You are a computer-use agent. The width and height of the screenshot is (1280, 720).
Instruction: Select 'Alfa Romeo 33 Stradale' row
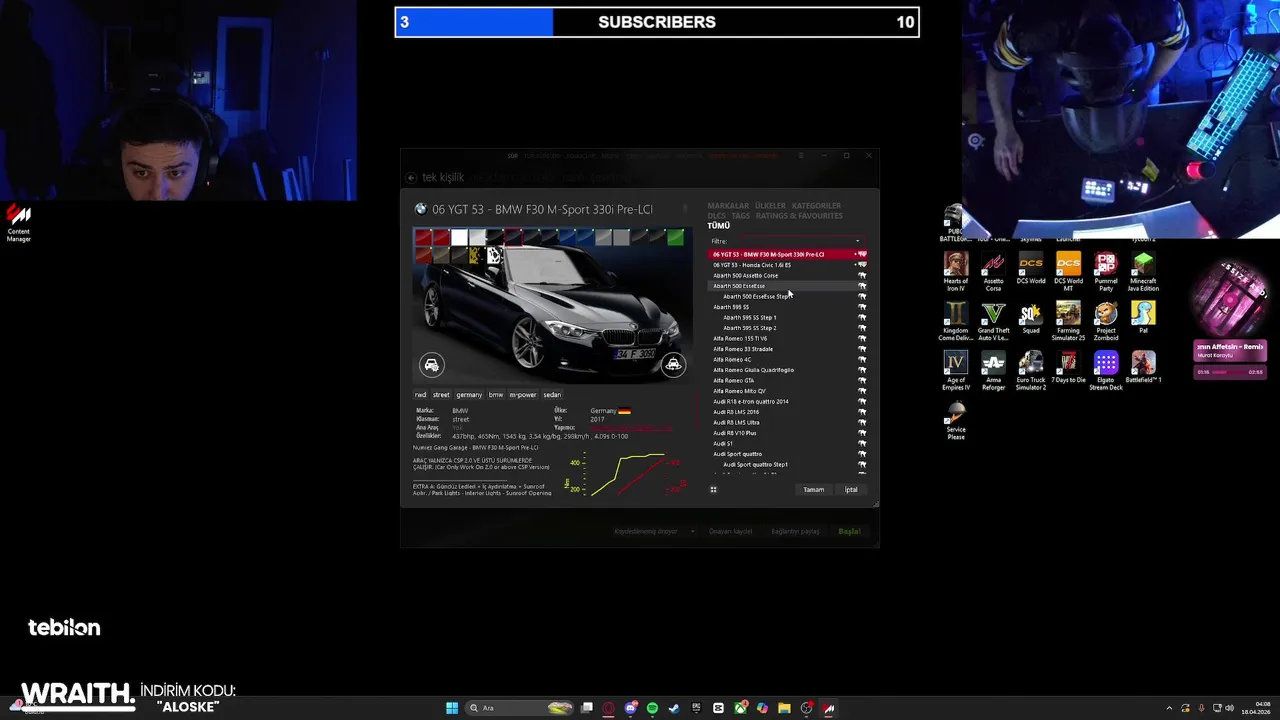click(788, 349)
